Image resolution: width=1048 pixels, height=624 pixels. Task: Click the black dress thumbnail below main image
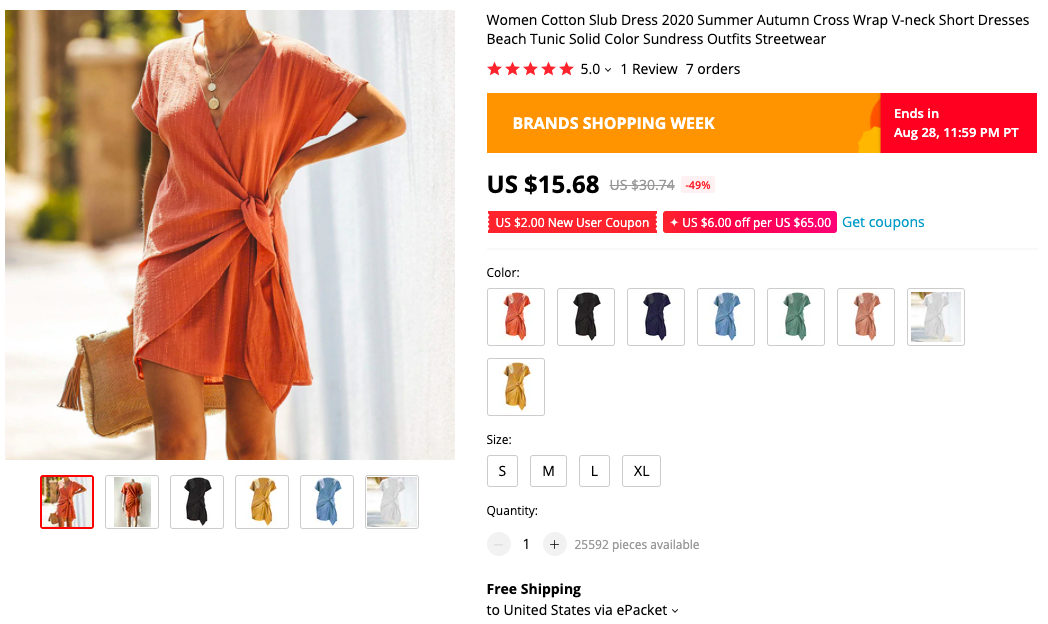pyautogui.click(x=196, y=502)
